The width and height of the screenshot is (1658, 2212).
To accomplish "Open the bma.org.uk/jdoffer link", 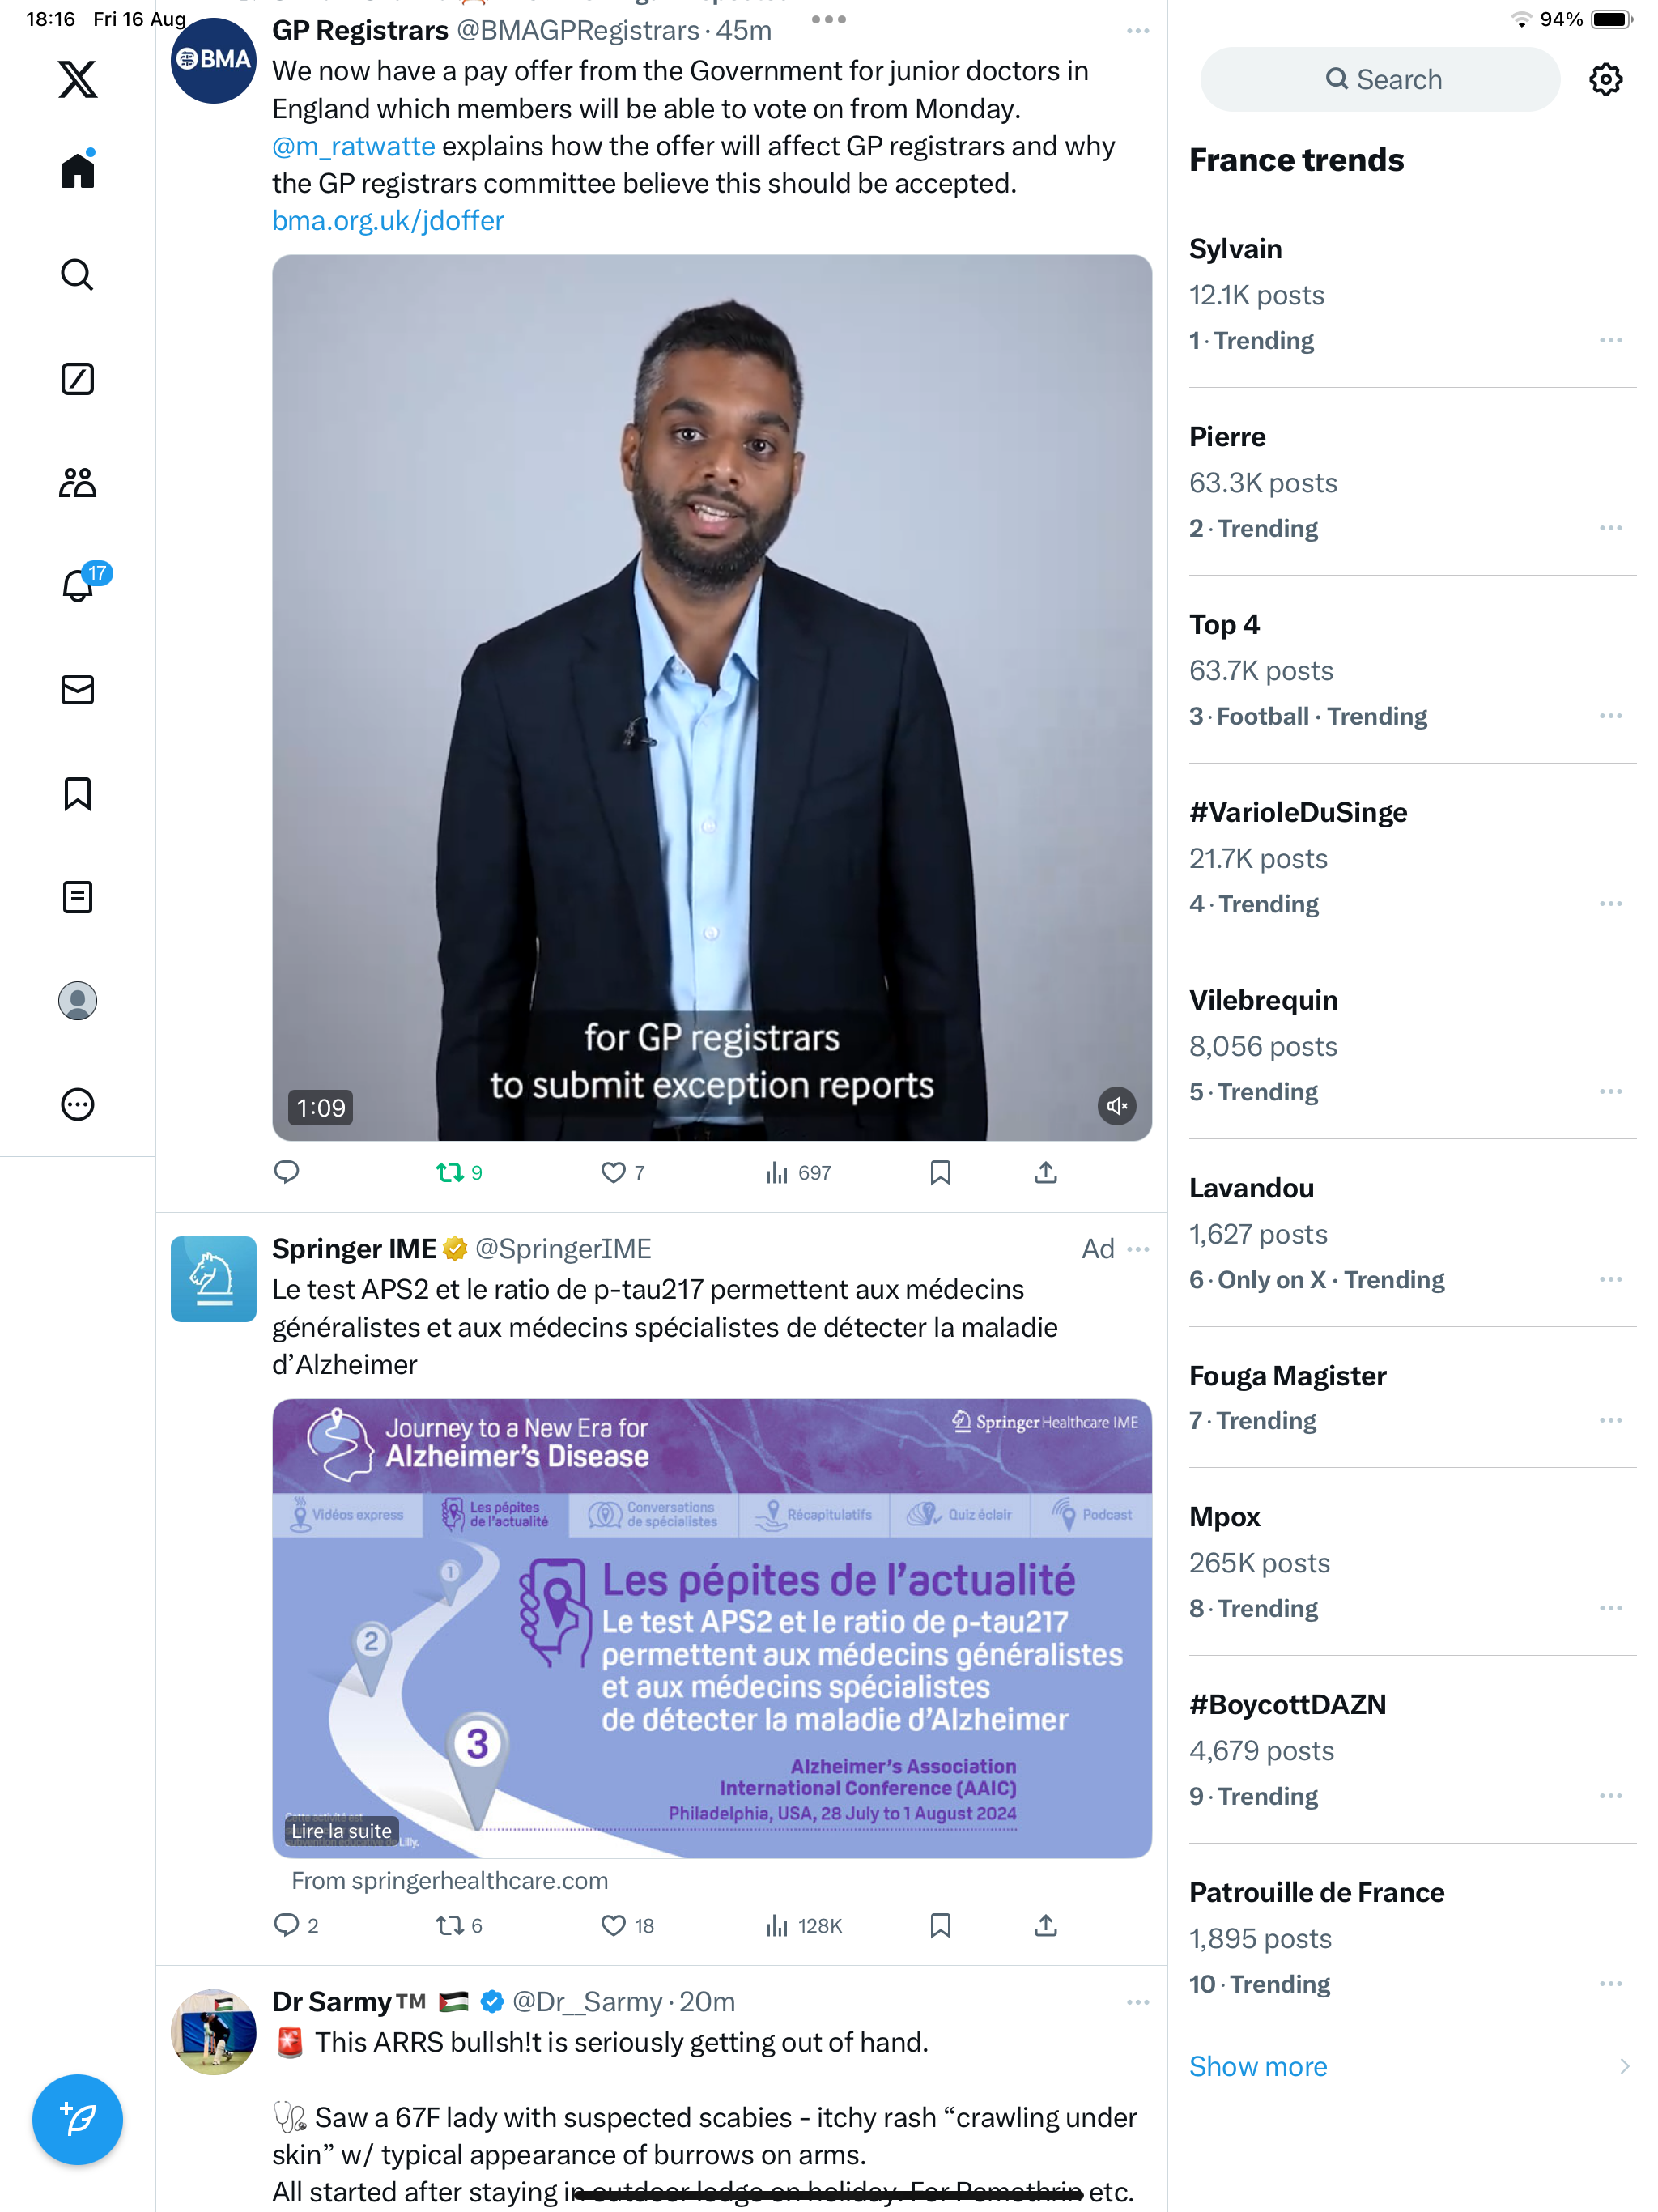I will pos(388,220).
